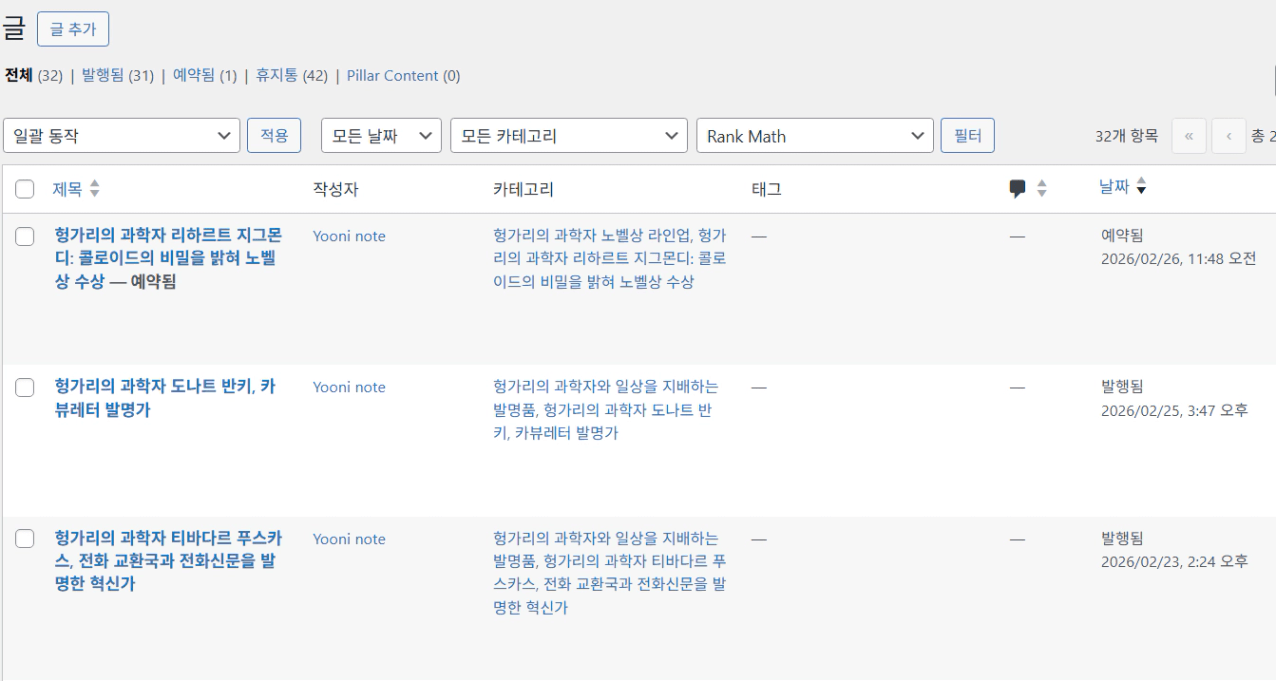This screenshot has width=1276, height=681.
Task: Open the 모든 카테고리 category dropdown
Action: (568, 136)
